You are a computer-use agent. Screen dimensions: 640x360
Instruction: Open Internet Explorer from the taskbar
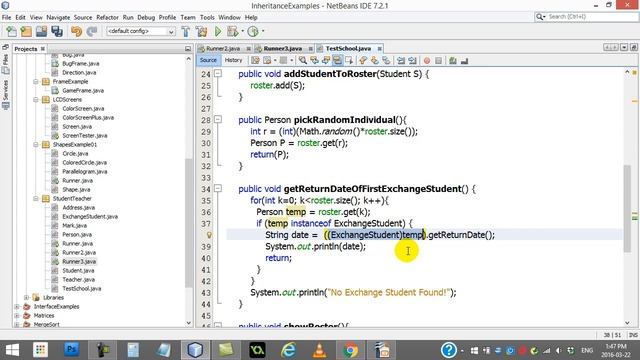(x=288, y=350)
